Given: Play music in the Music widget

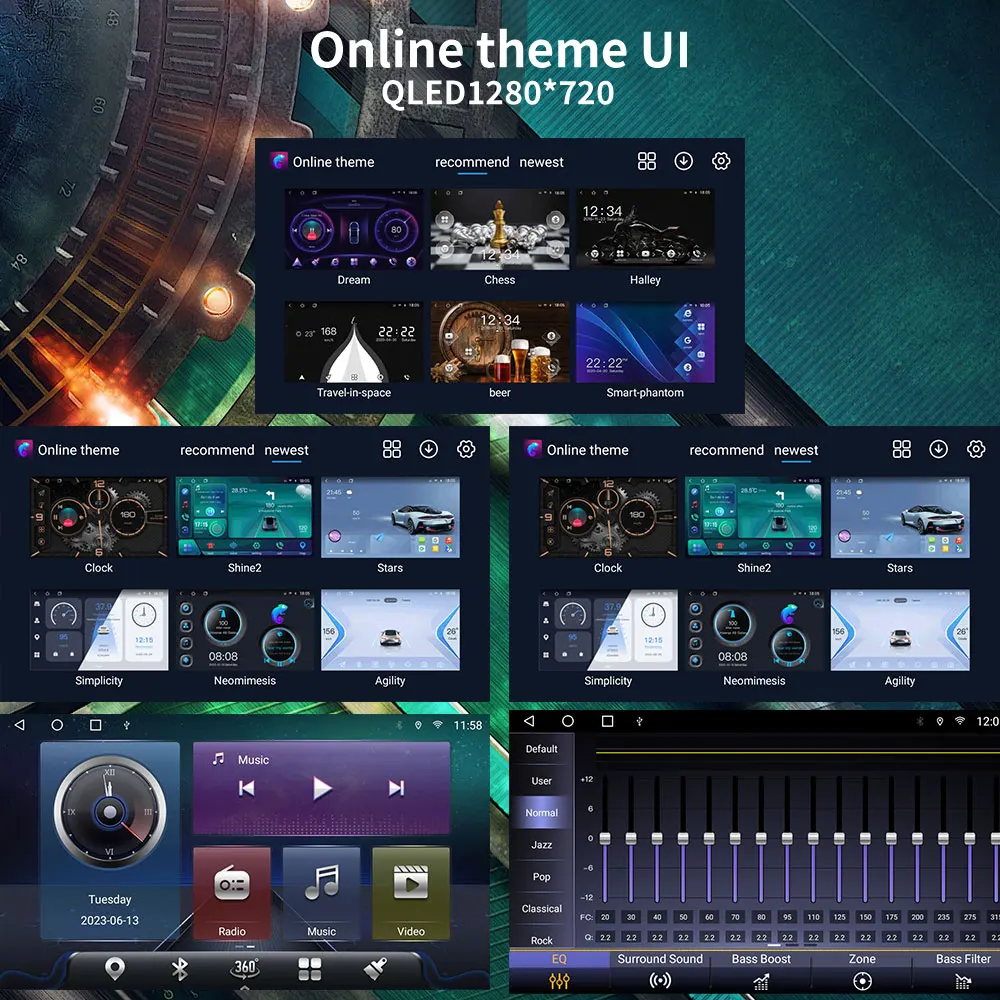Looking at the screenshot, I should (322, 788).
